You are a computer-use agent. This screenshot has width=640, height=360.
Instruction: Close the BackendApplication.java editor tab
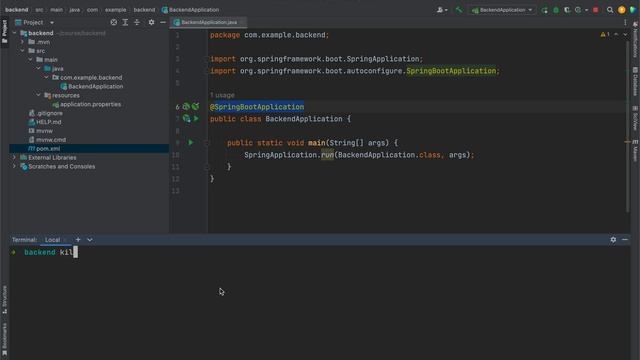point(242,22)
